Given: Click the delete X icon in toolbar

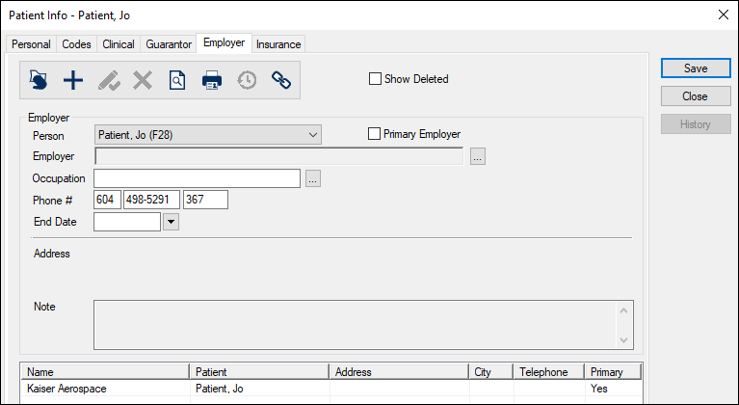Looking at the screenshot, I should coord(142,81).
